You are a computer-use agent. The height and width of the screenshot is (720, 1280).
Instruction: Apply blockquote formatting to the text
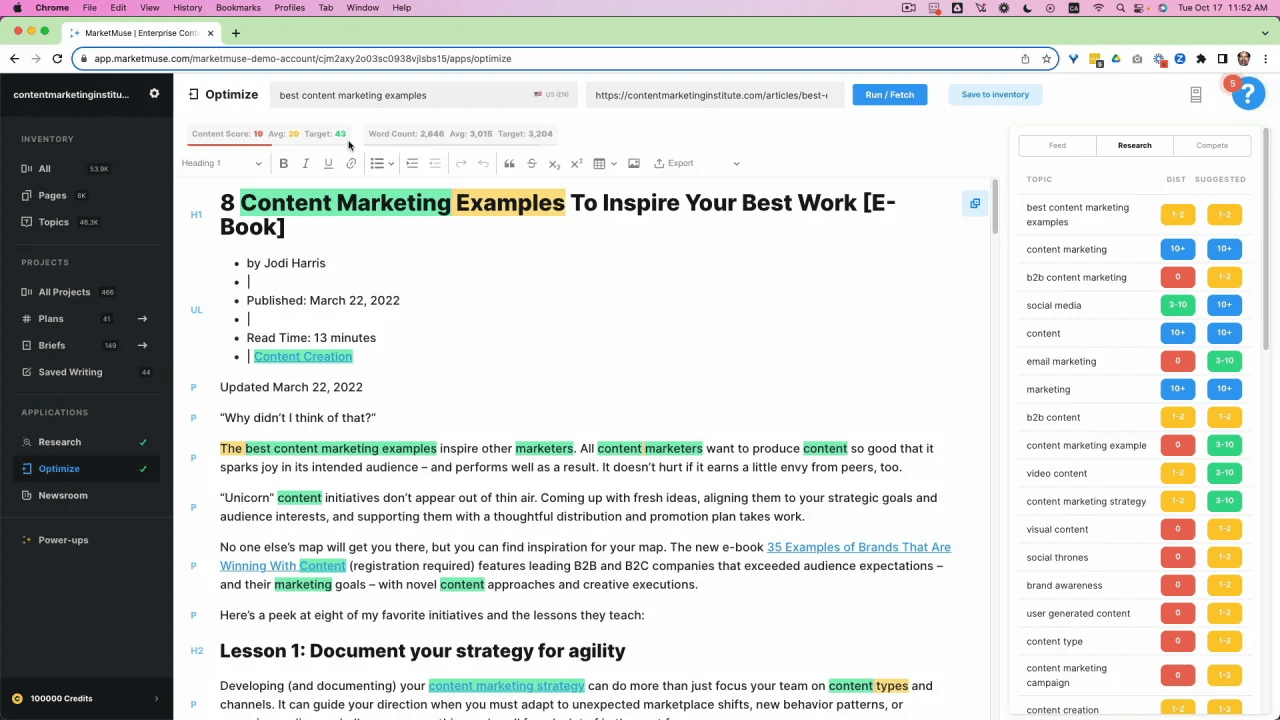509,163
